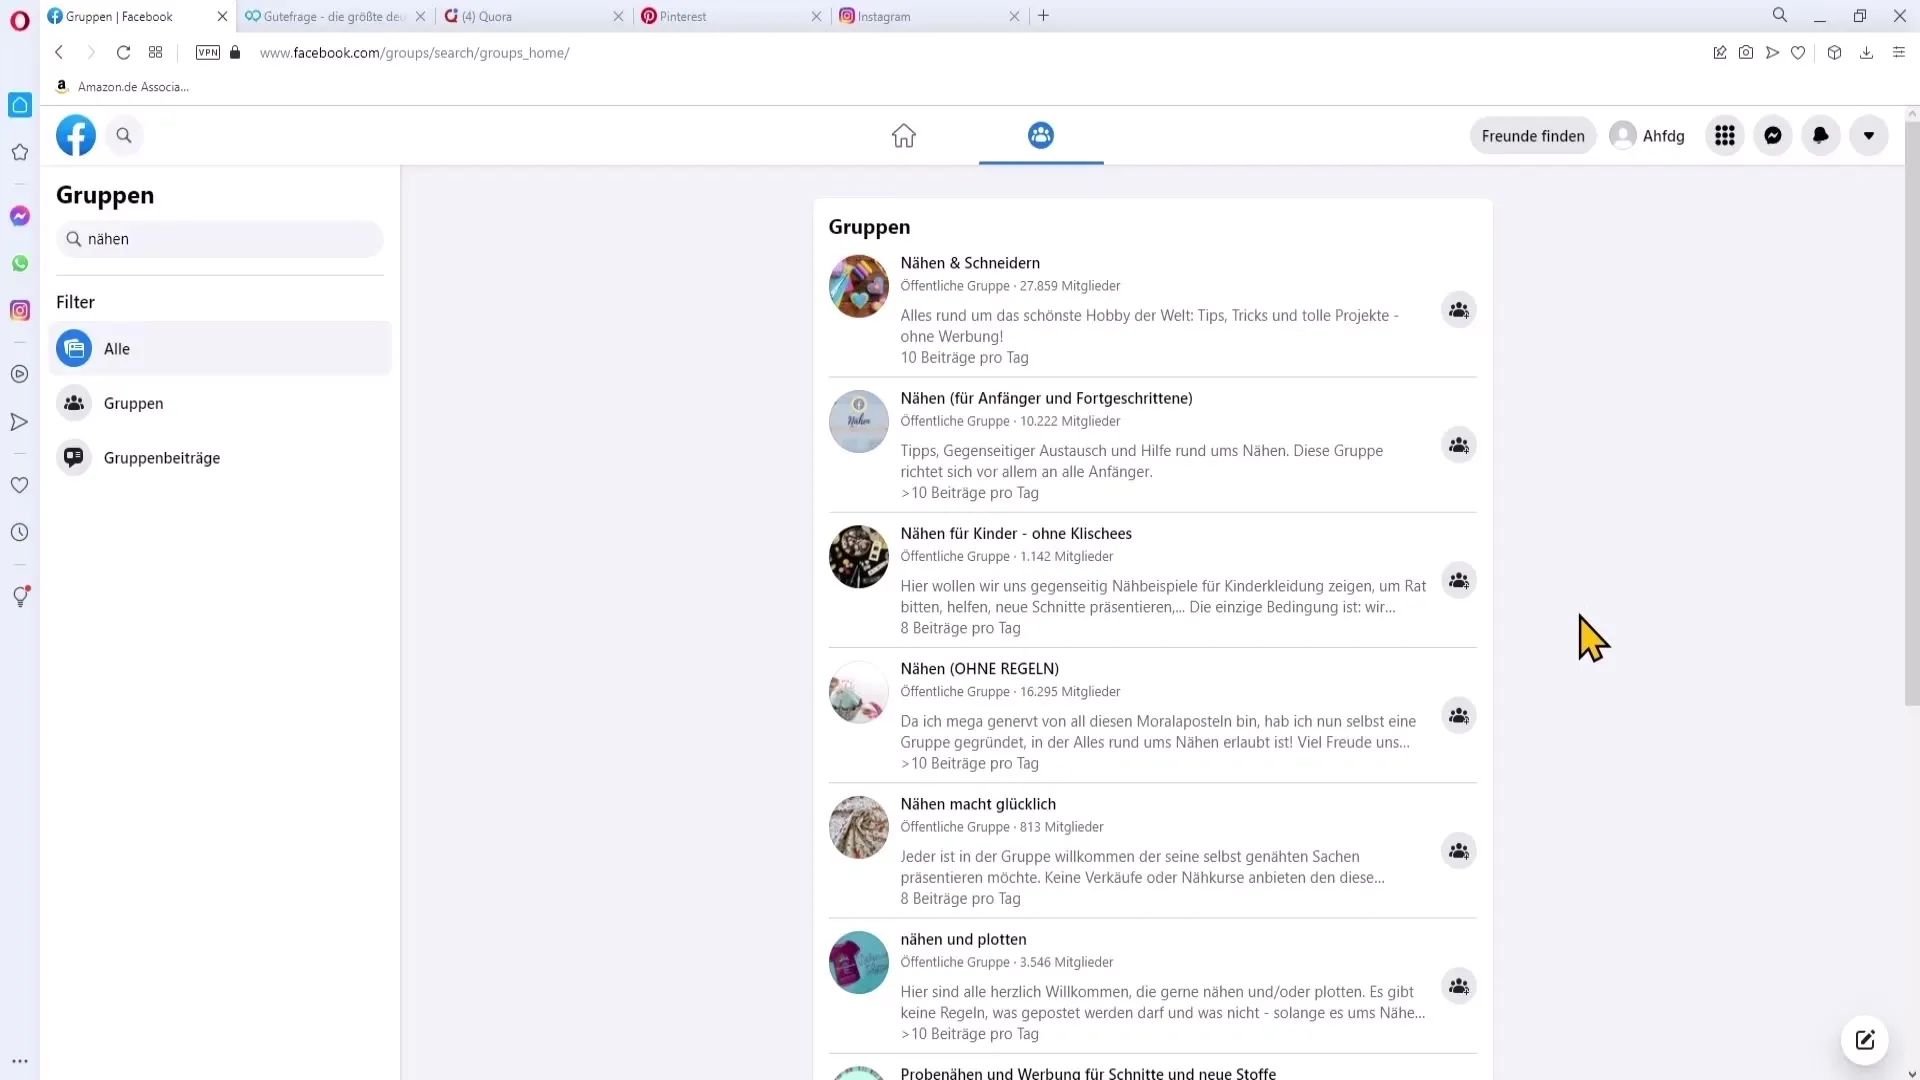Open Nähen (OHNE REGELN) group link
This screenshot has width=1920, height=1080.
979,669
